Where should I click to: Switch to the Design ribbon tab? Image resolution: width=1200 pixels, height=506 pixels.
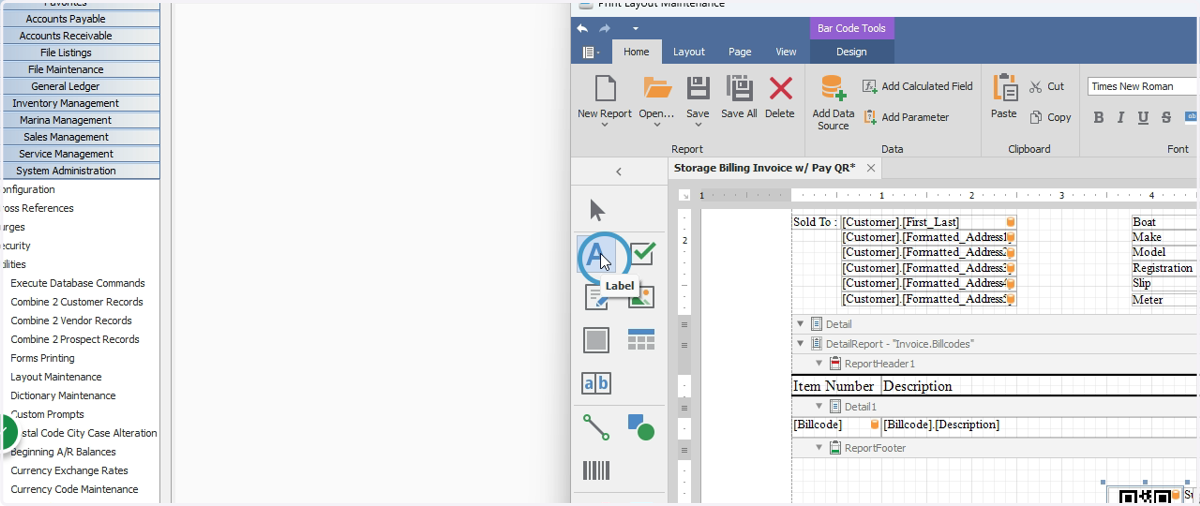click(851, 52)
